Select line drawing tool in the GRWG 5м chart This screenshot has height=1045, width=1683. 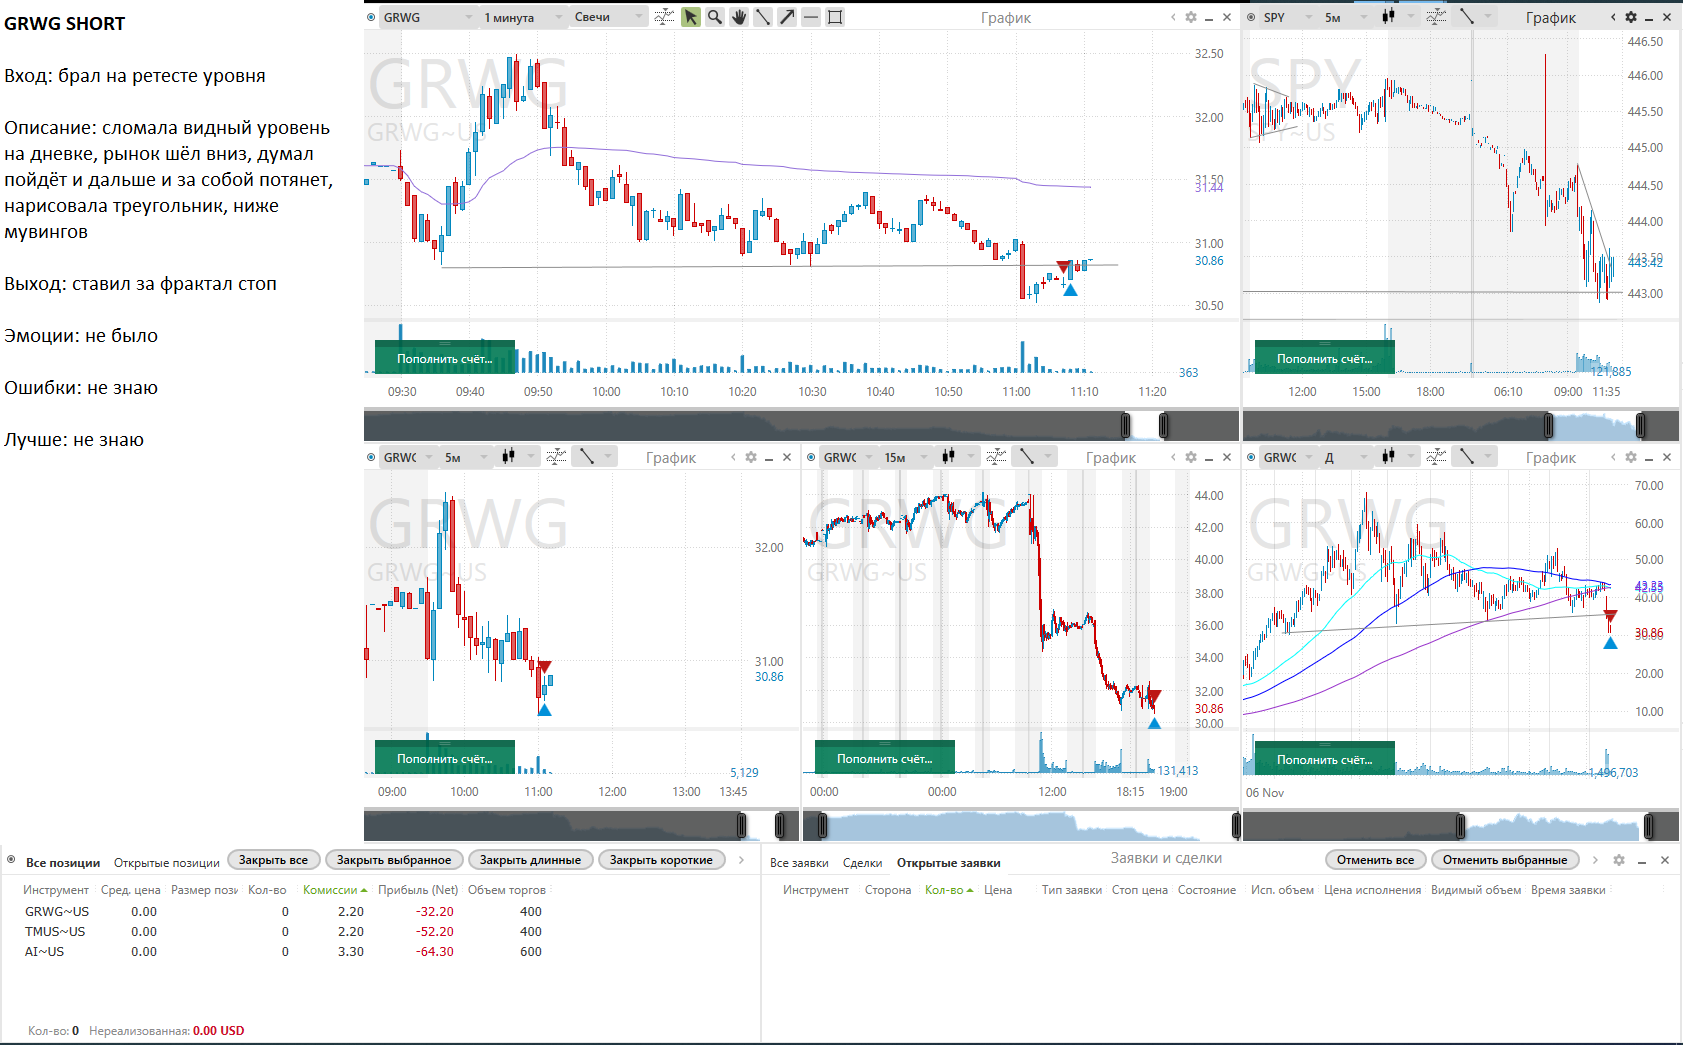(x=587, y=457)
